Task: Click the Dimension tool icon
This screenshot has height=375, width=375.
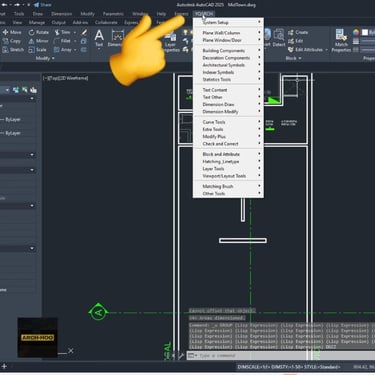Action: (x=117, y=35)
